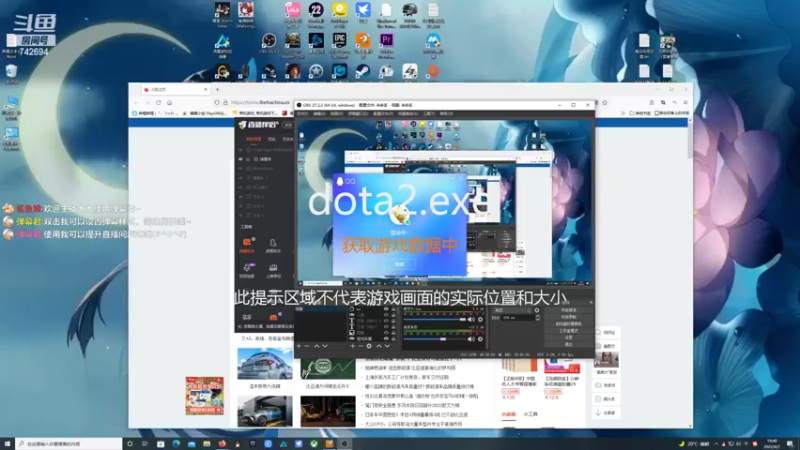Remove the selected scene in OBS
The width and height of the screenshot is (800, 450).
tap(307, 346)
